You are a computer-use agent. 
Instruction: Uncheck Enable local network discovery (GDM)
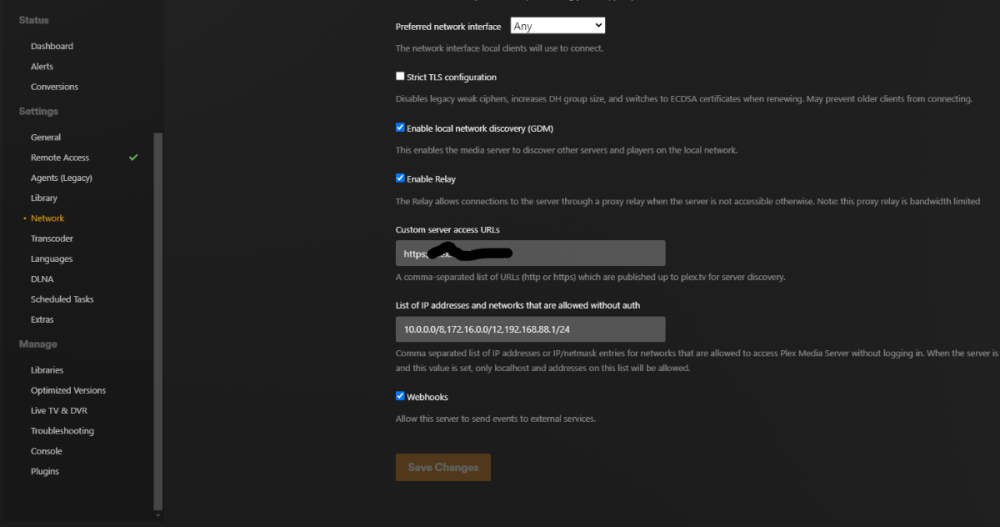[400, 128]
